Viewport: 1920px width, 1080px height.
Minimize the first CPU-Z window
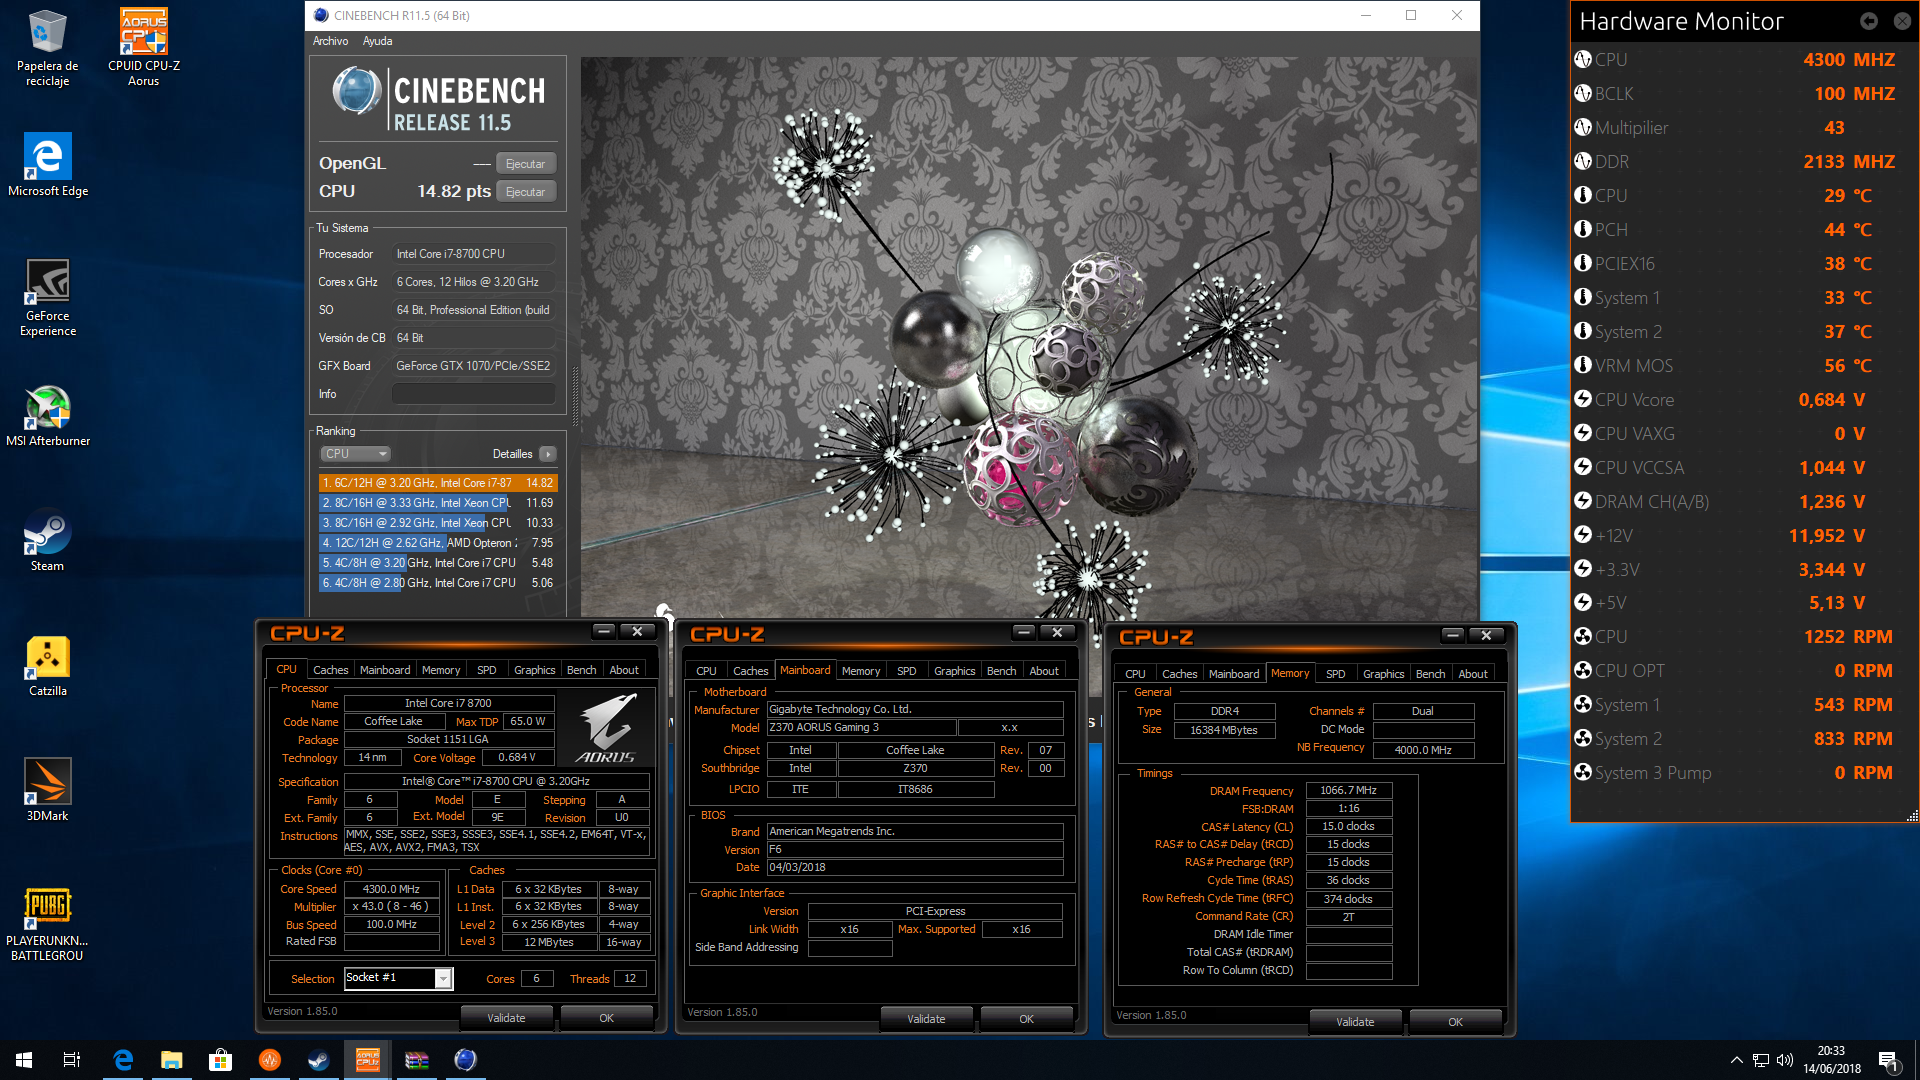[x=603, y=631]
